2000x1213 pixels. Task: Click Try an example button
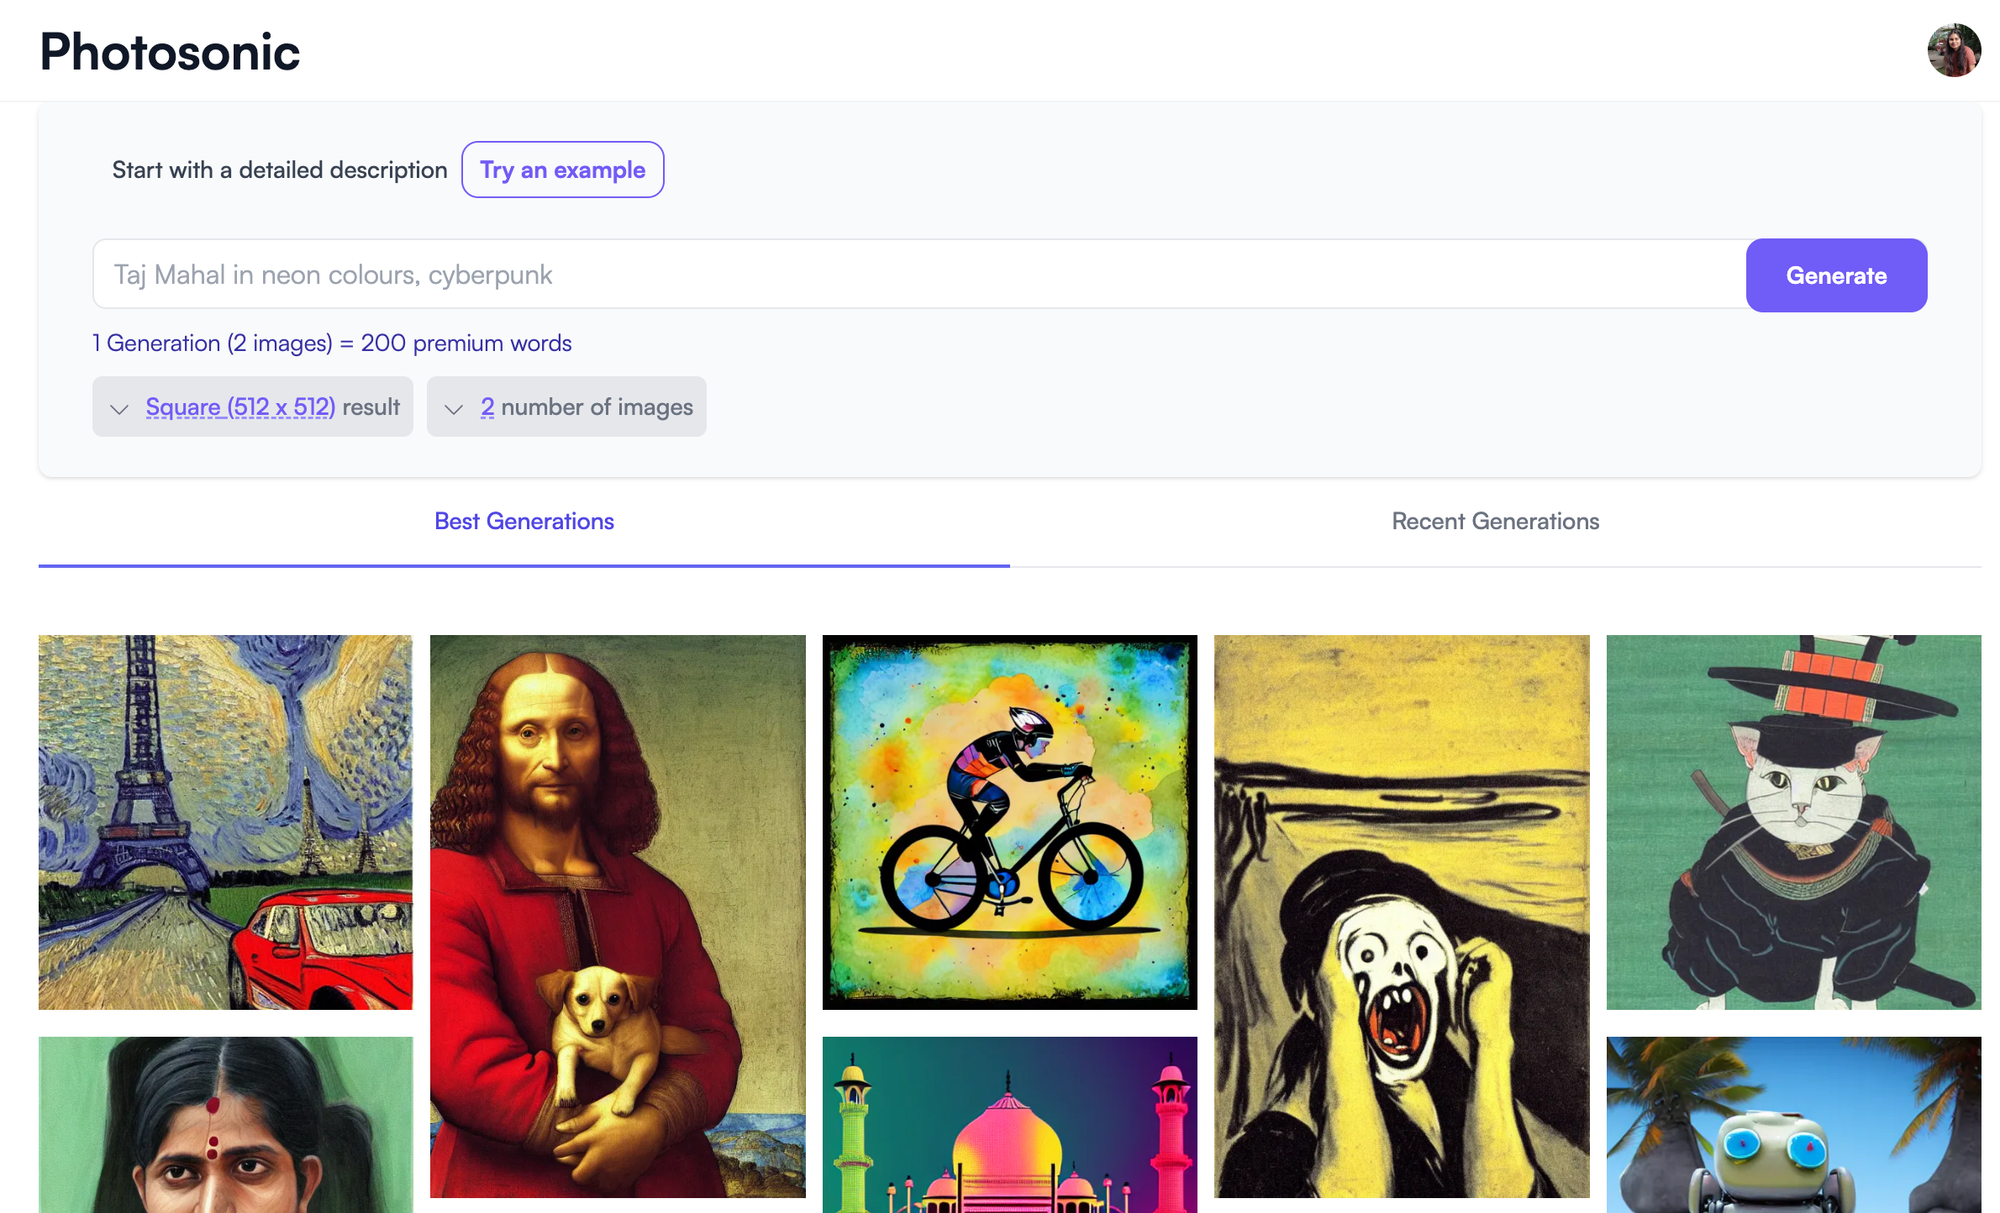pyautogui.click(x=561, y=169)
